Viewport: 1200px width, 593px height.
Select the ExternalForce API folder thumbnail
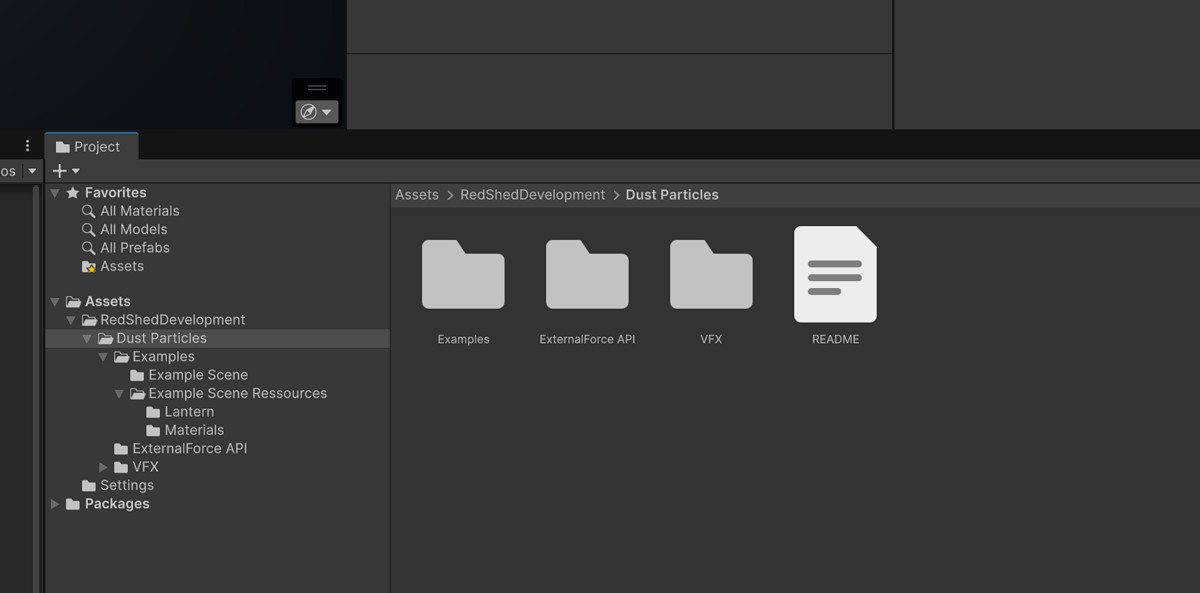(x=587, y=274)
